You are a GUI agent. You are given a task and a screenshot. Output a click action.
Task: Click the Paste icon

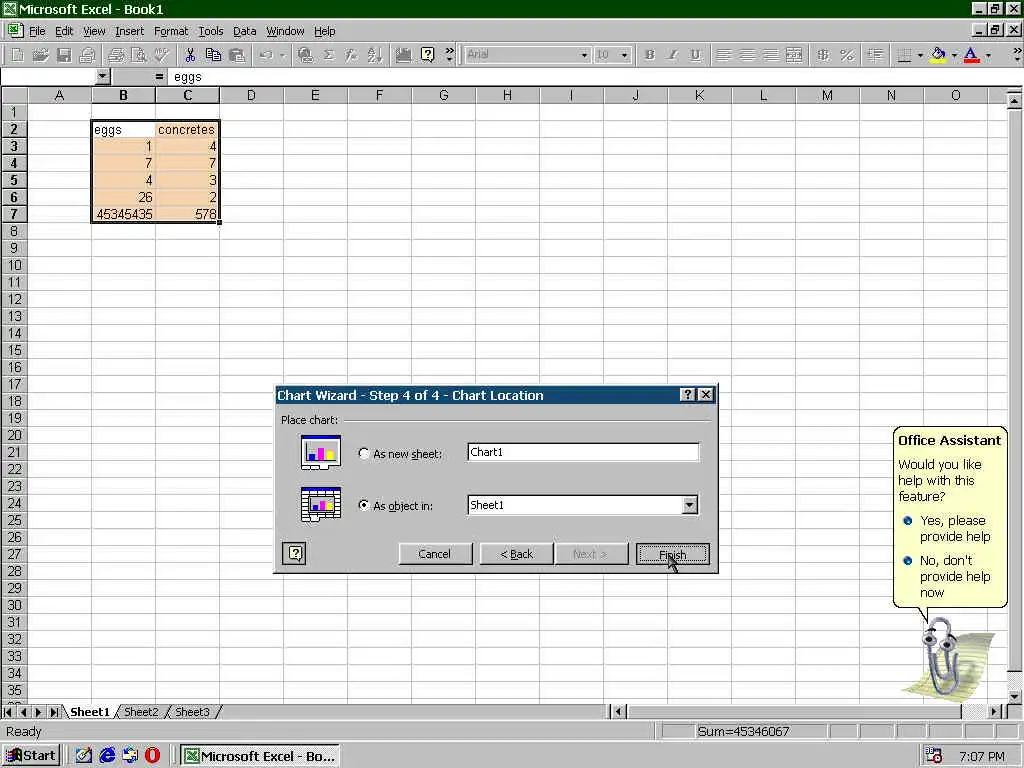[236, 56]
